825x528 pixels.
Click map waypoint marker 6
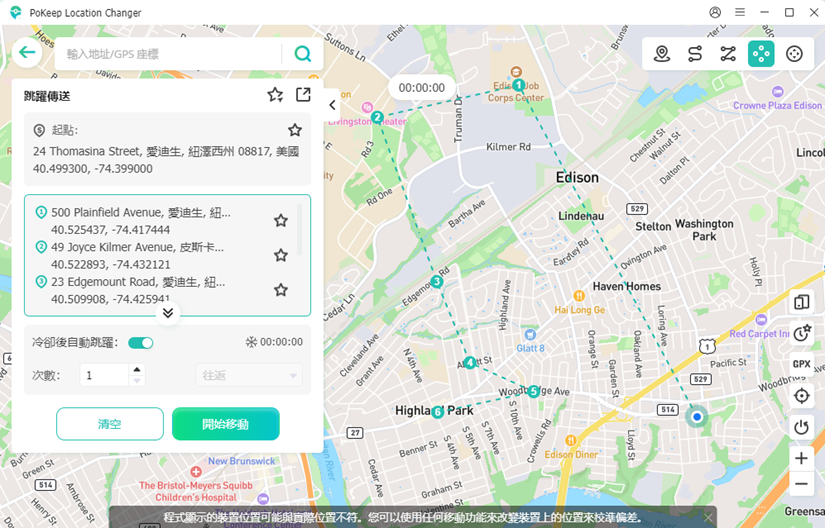click(x=437, y=412)
